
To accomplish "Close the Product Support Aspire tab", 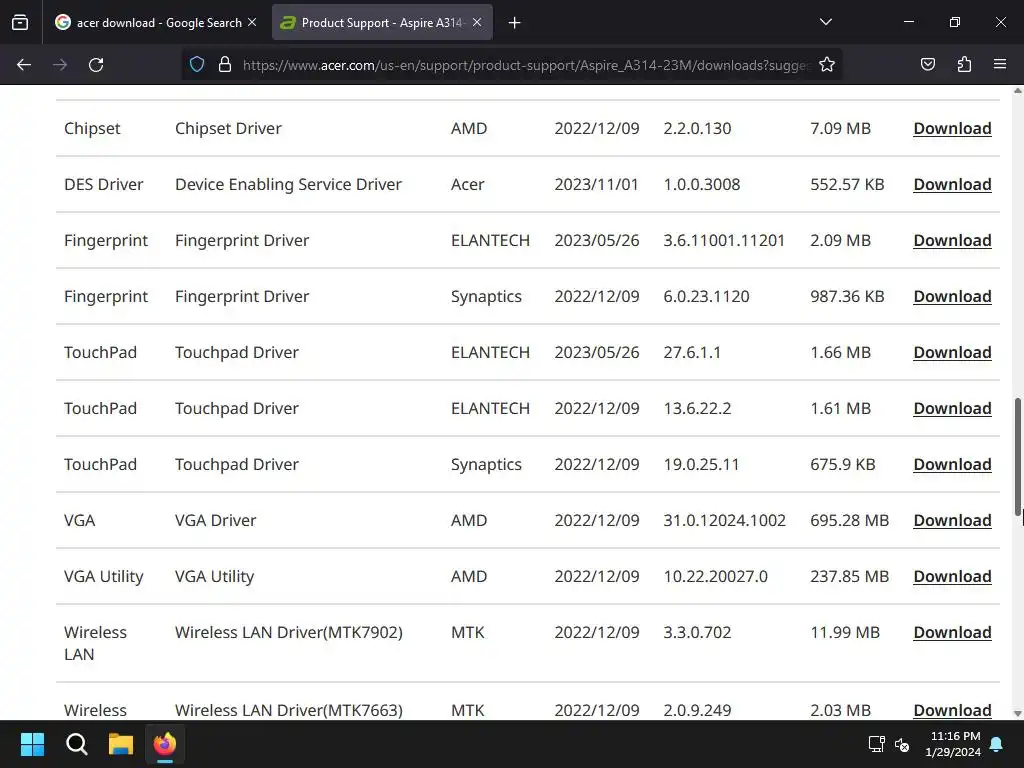I will coord(477,22).
